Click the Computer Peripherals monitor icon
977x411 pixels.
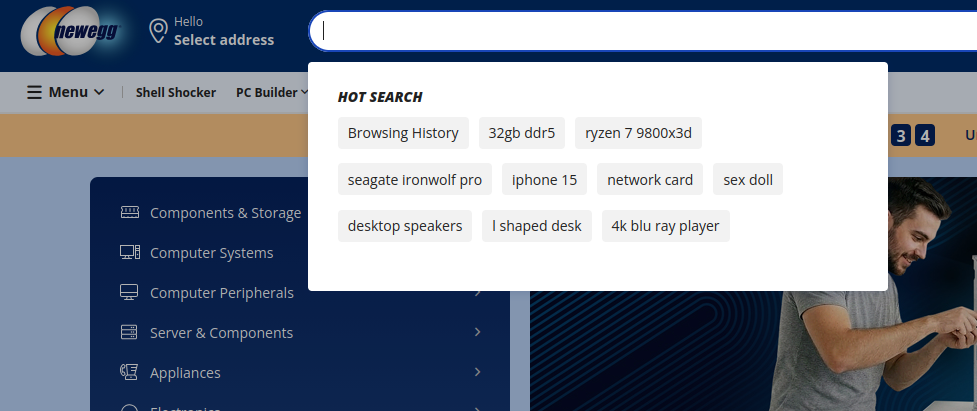[129, 292]
